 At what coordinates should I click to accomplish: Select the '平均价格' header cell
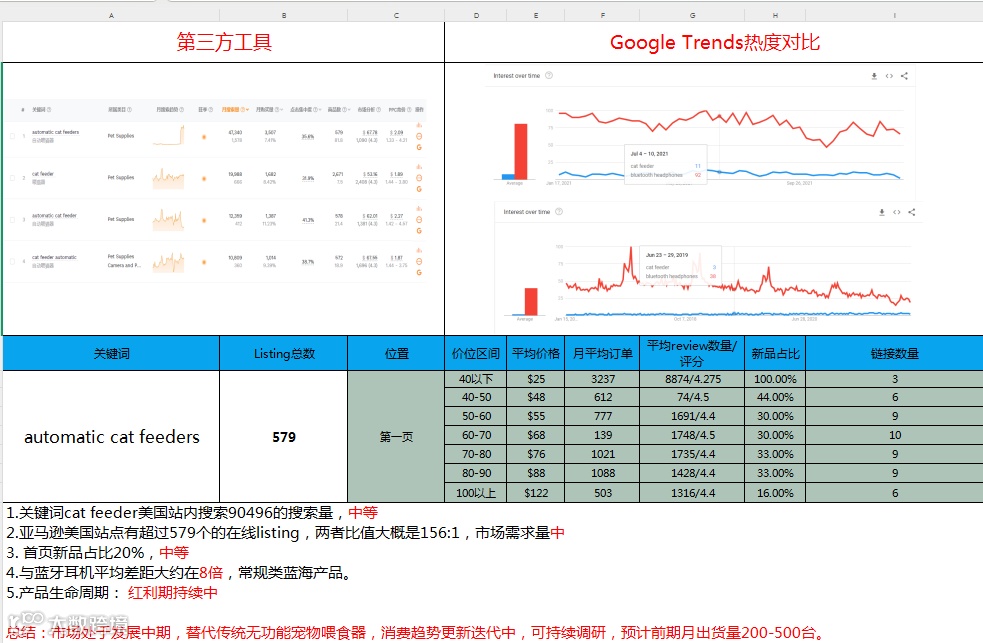[x=536, y=353]
